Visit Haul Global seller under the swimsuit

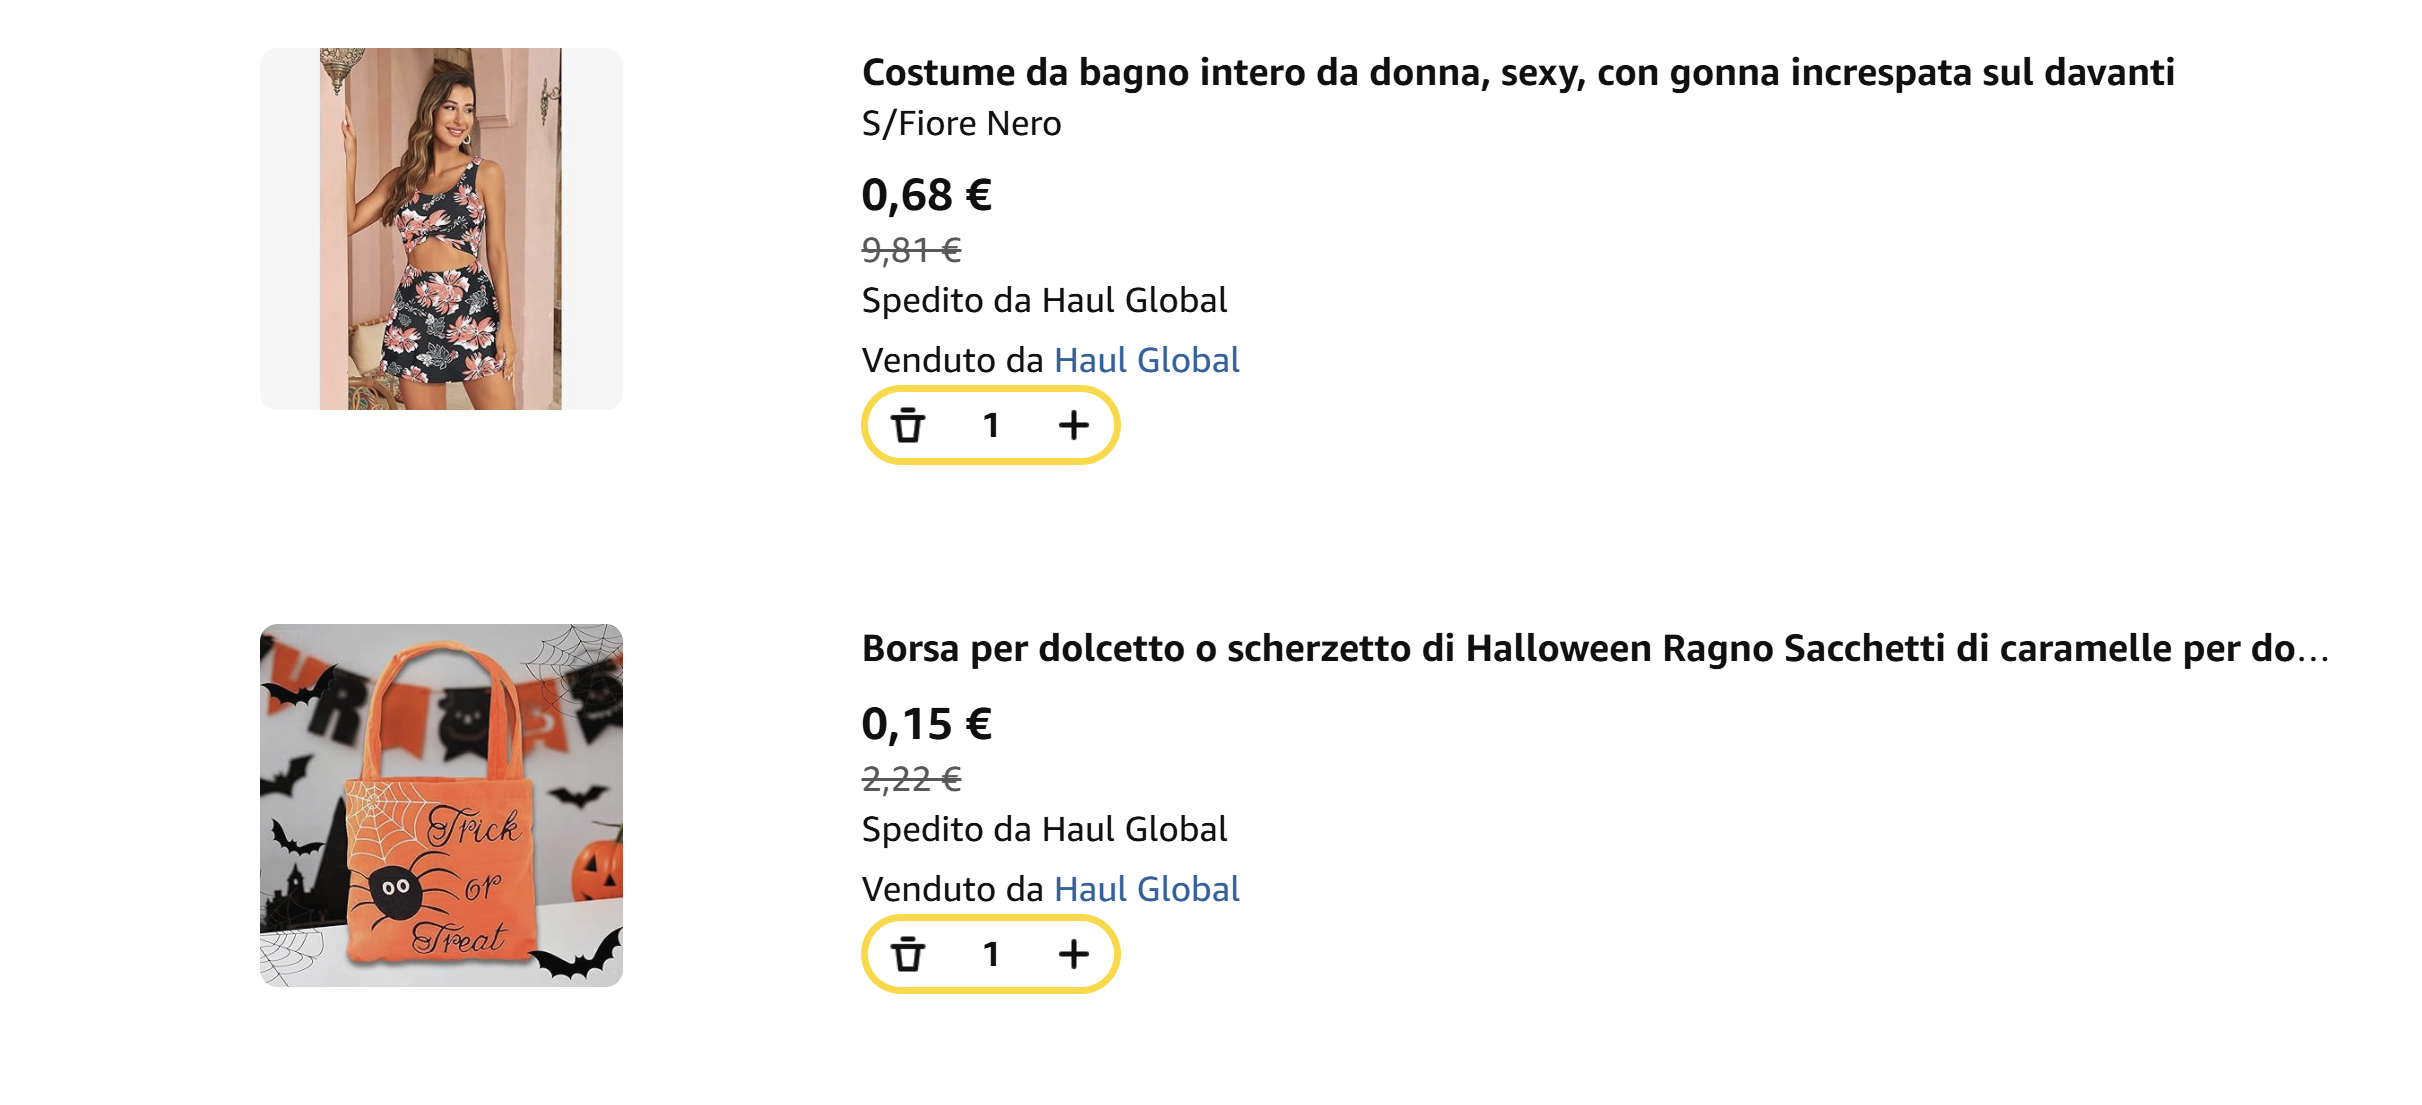[1146, 360]
